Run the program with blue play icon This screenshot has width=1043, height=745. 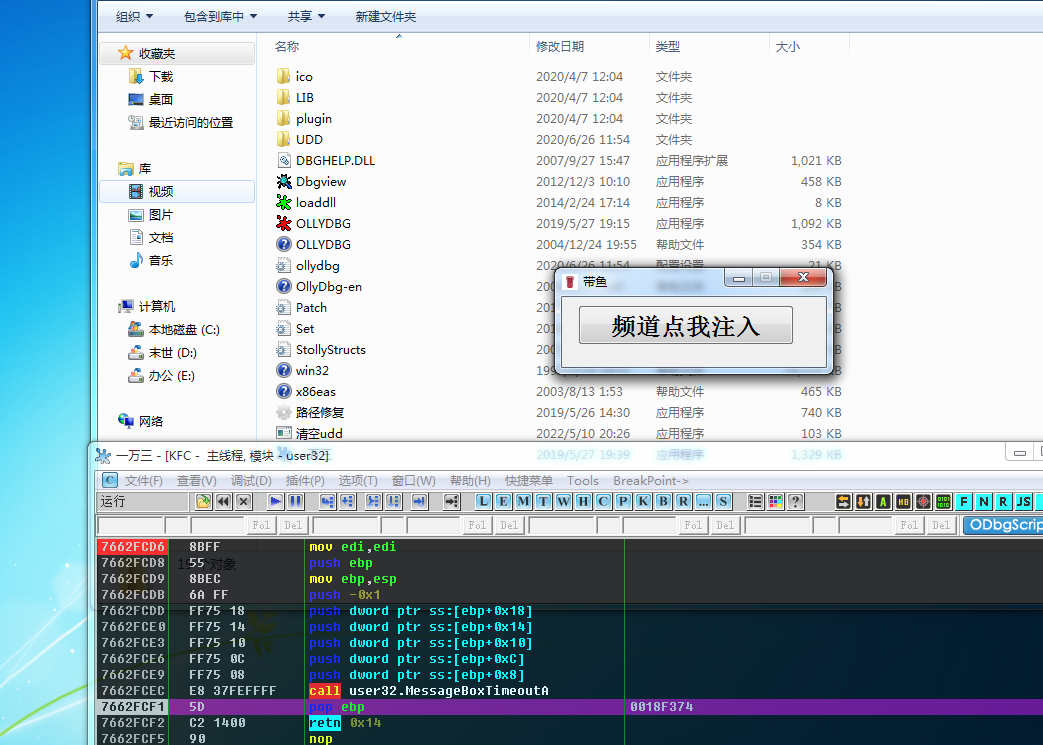point(275,501)
